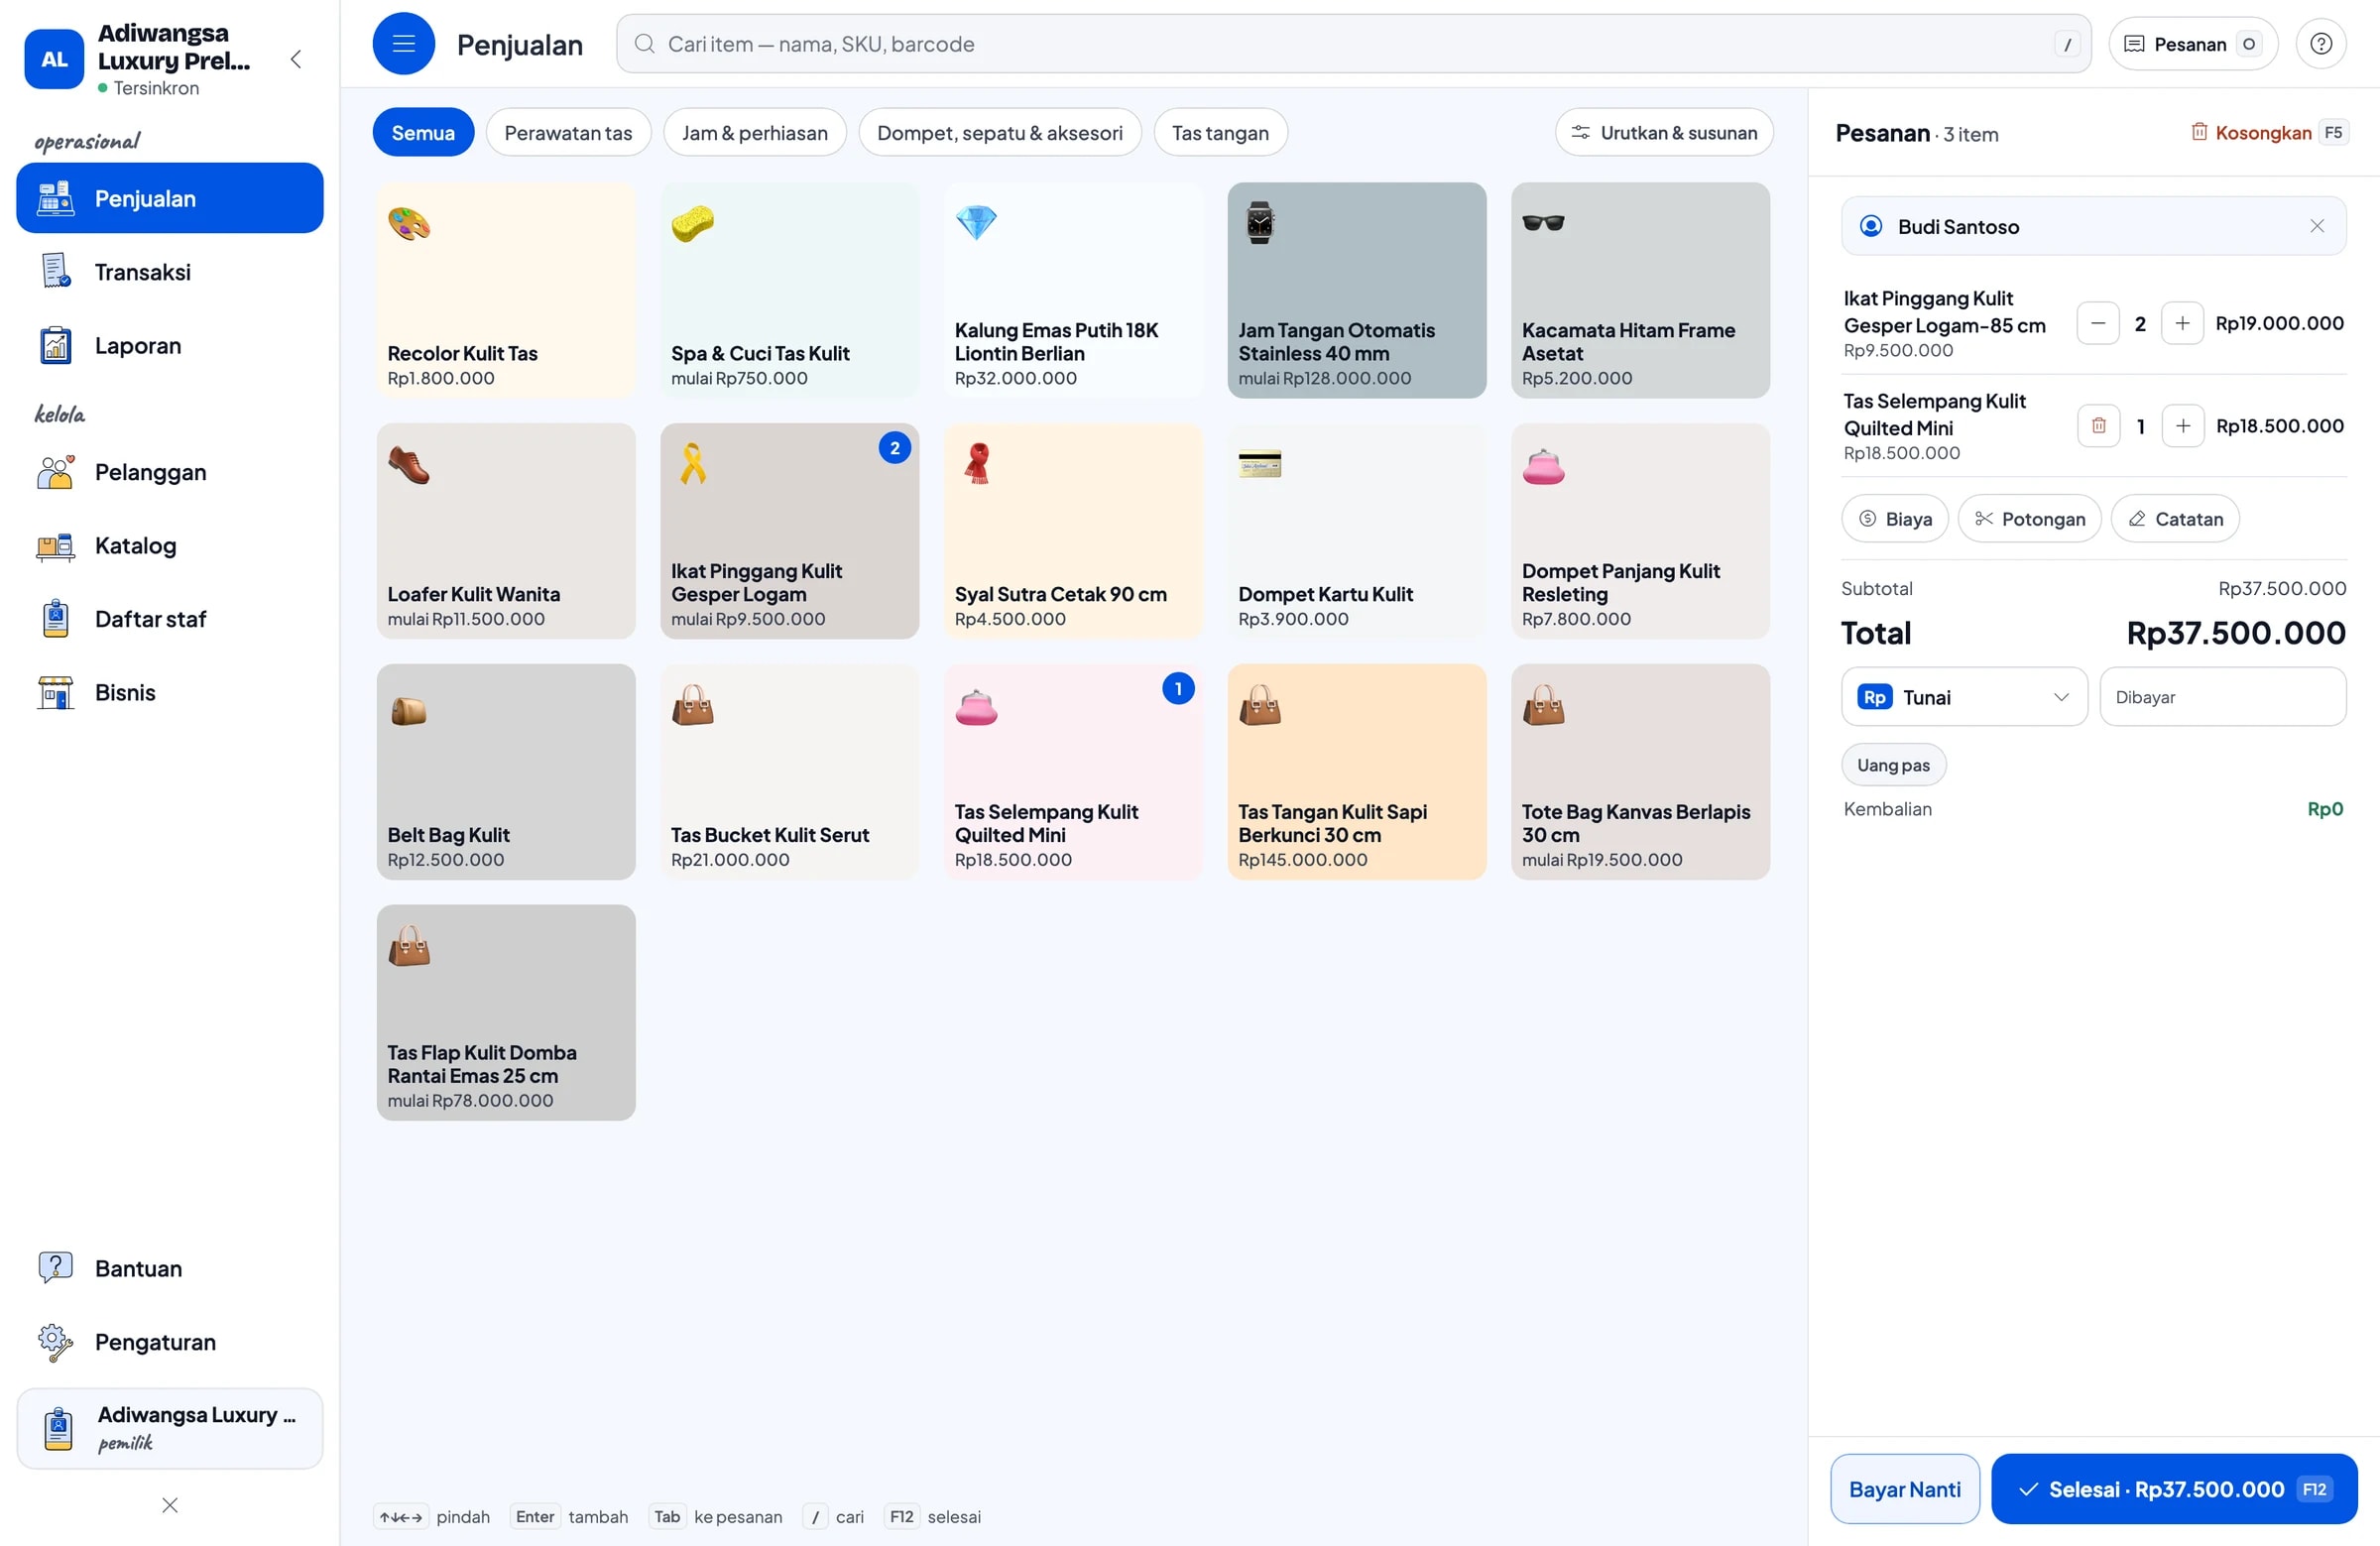The height and width of the screenshot is (1546, 2380).
Task: Click the blue hamburger menu button
Action: pos(403,44)
